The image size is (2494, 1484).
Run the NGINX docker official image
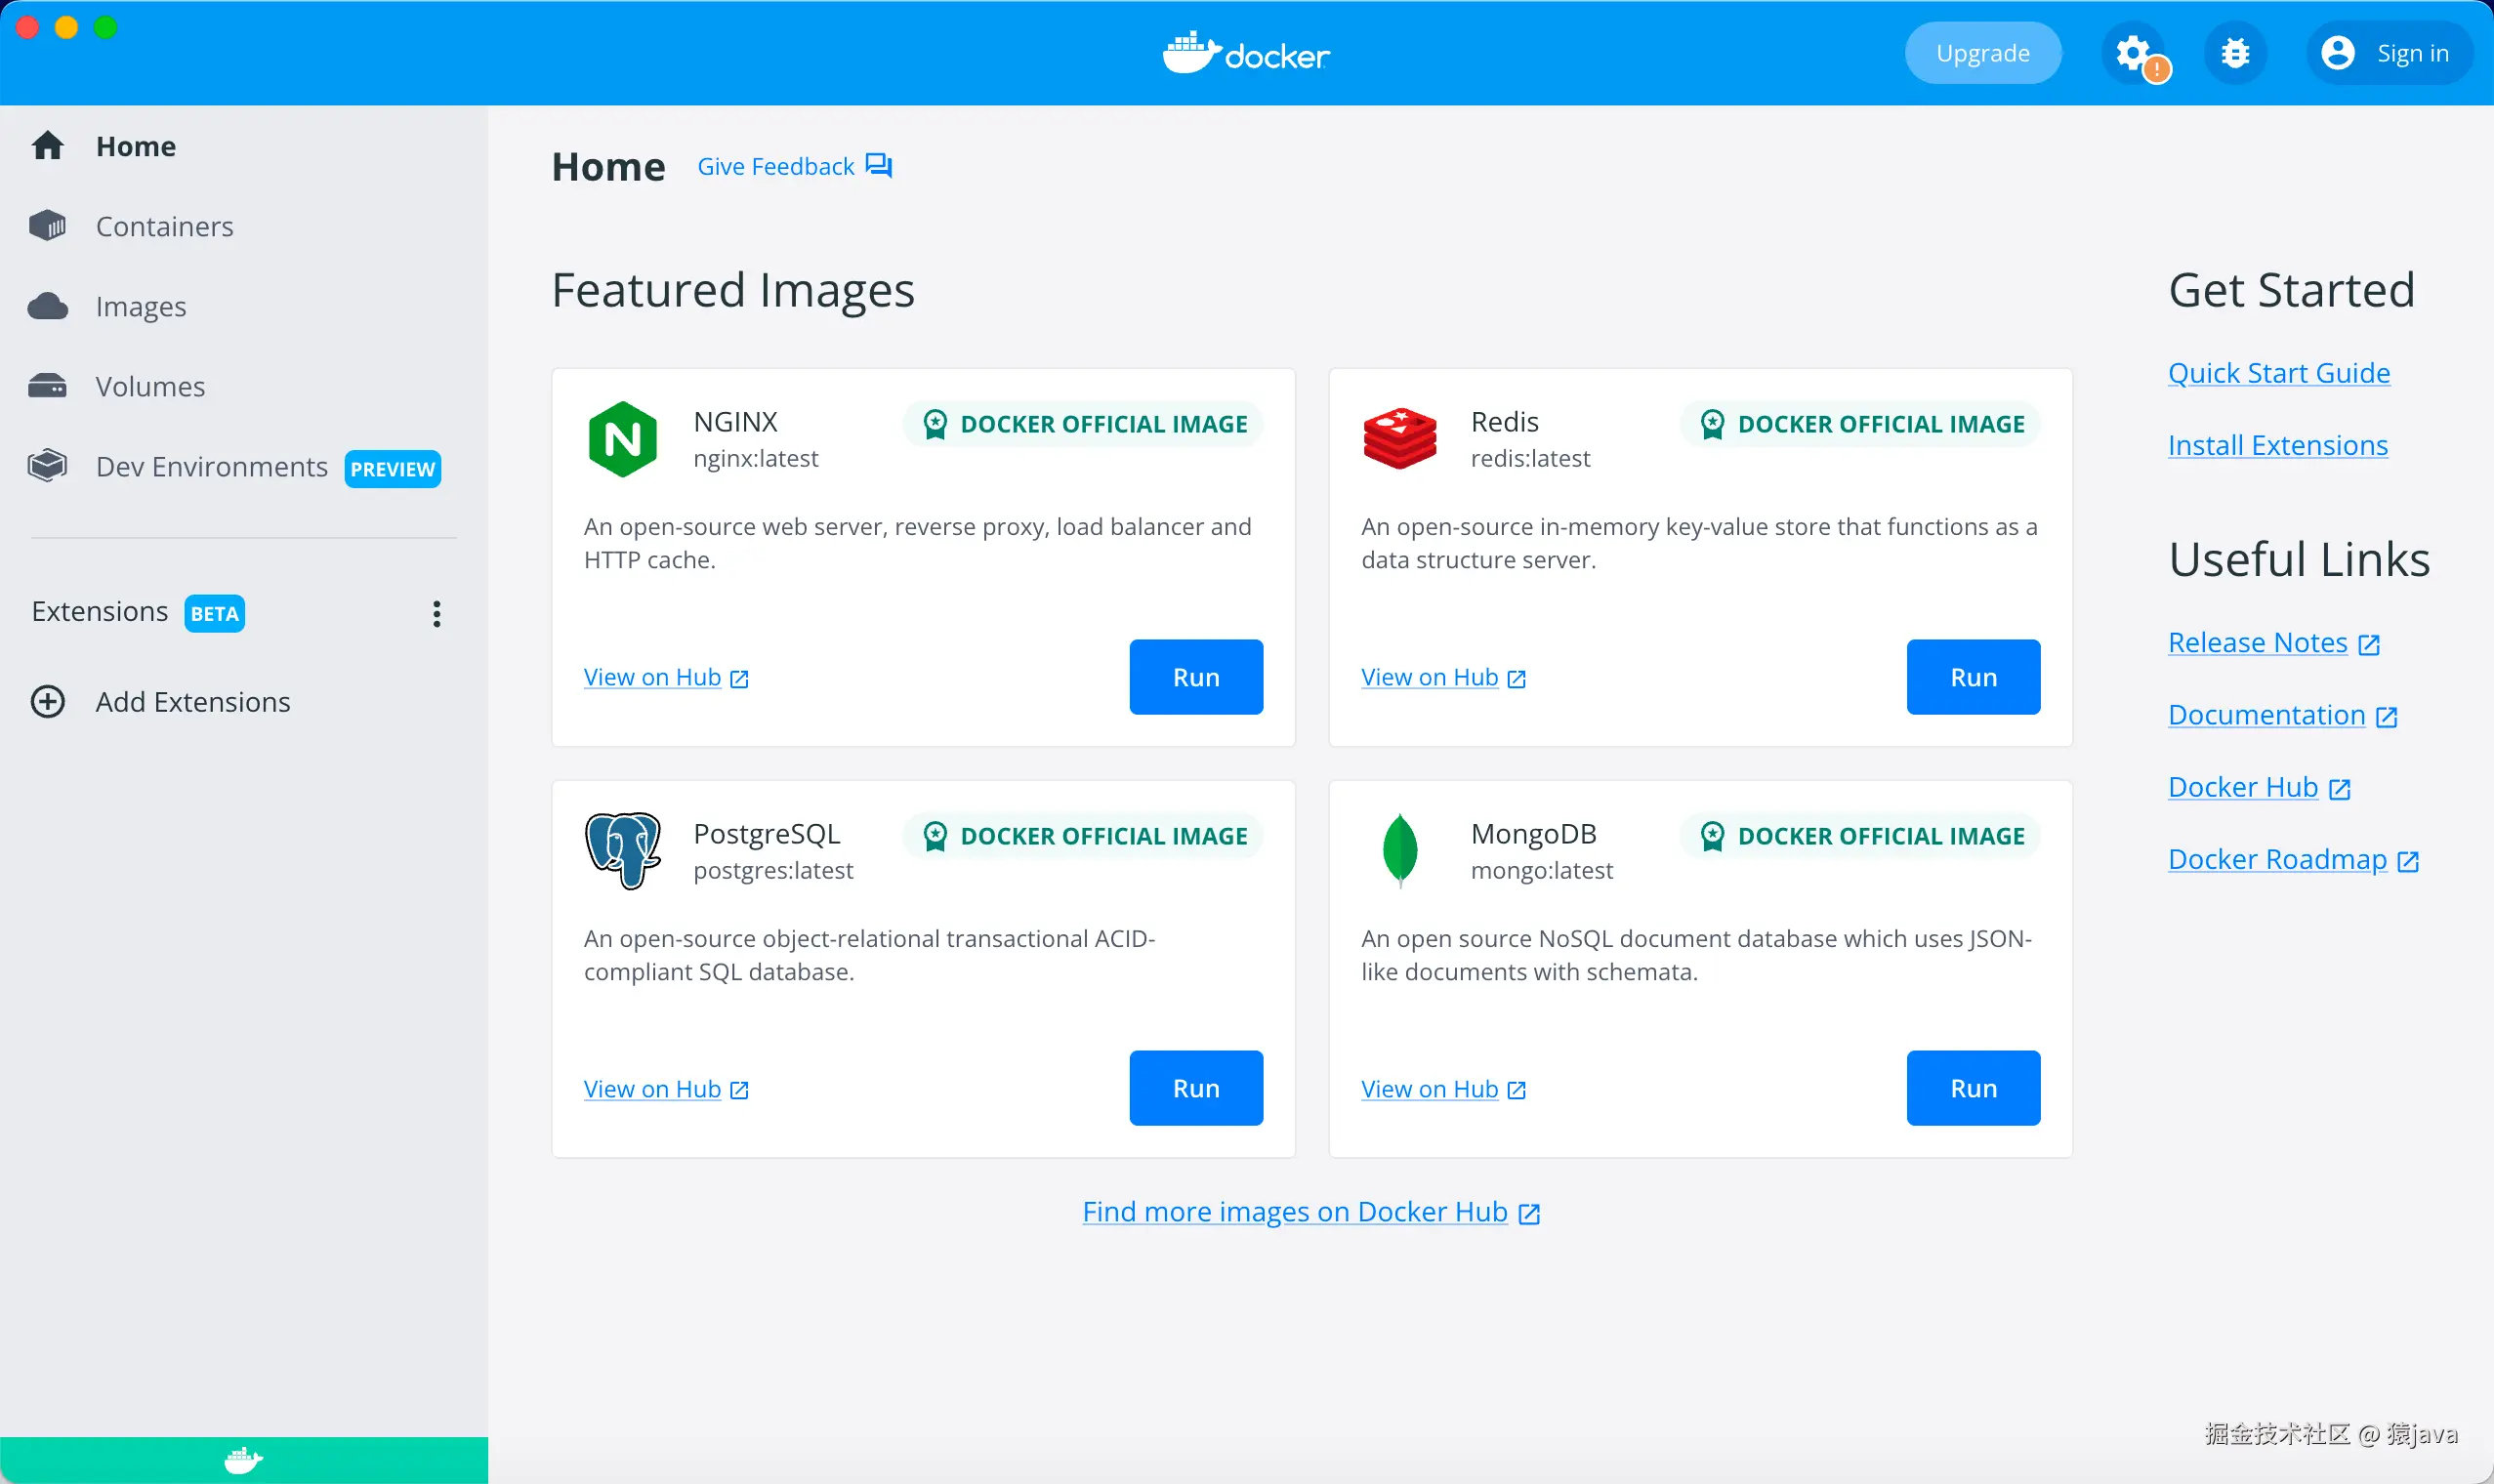pyautogui.click(x=1196, y=677)
